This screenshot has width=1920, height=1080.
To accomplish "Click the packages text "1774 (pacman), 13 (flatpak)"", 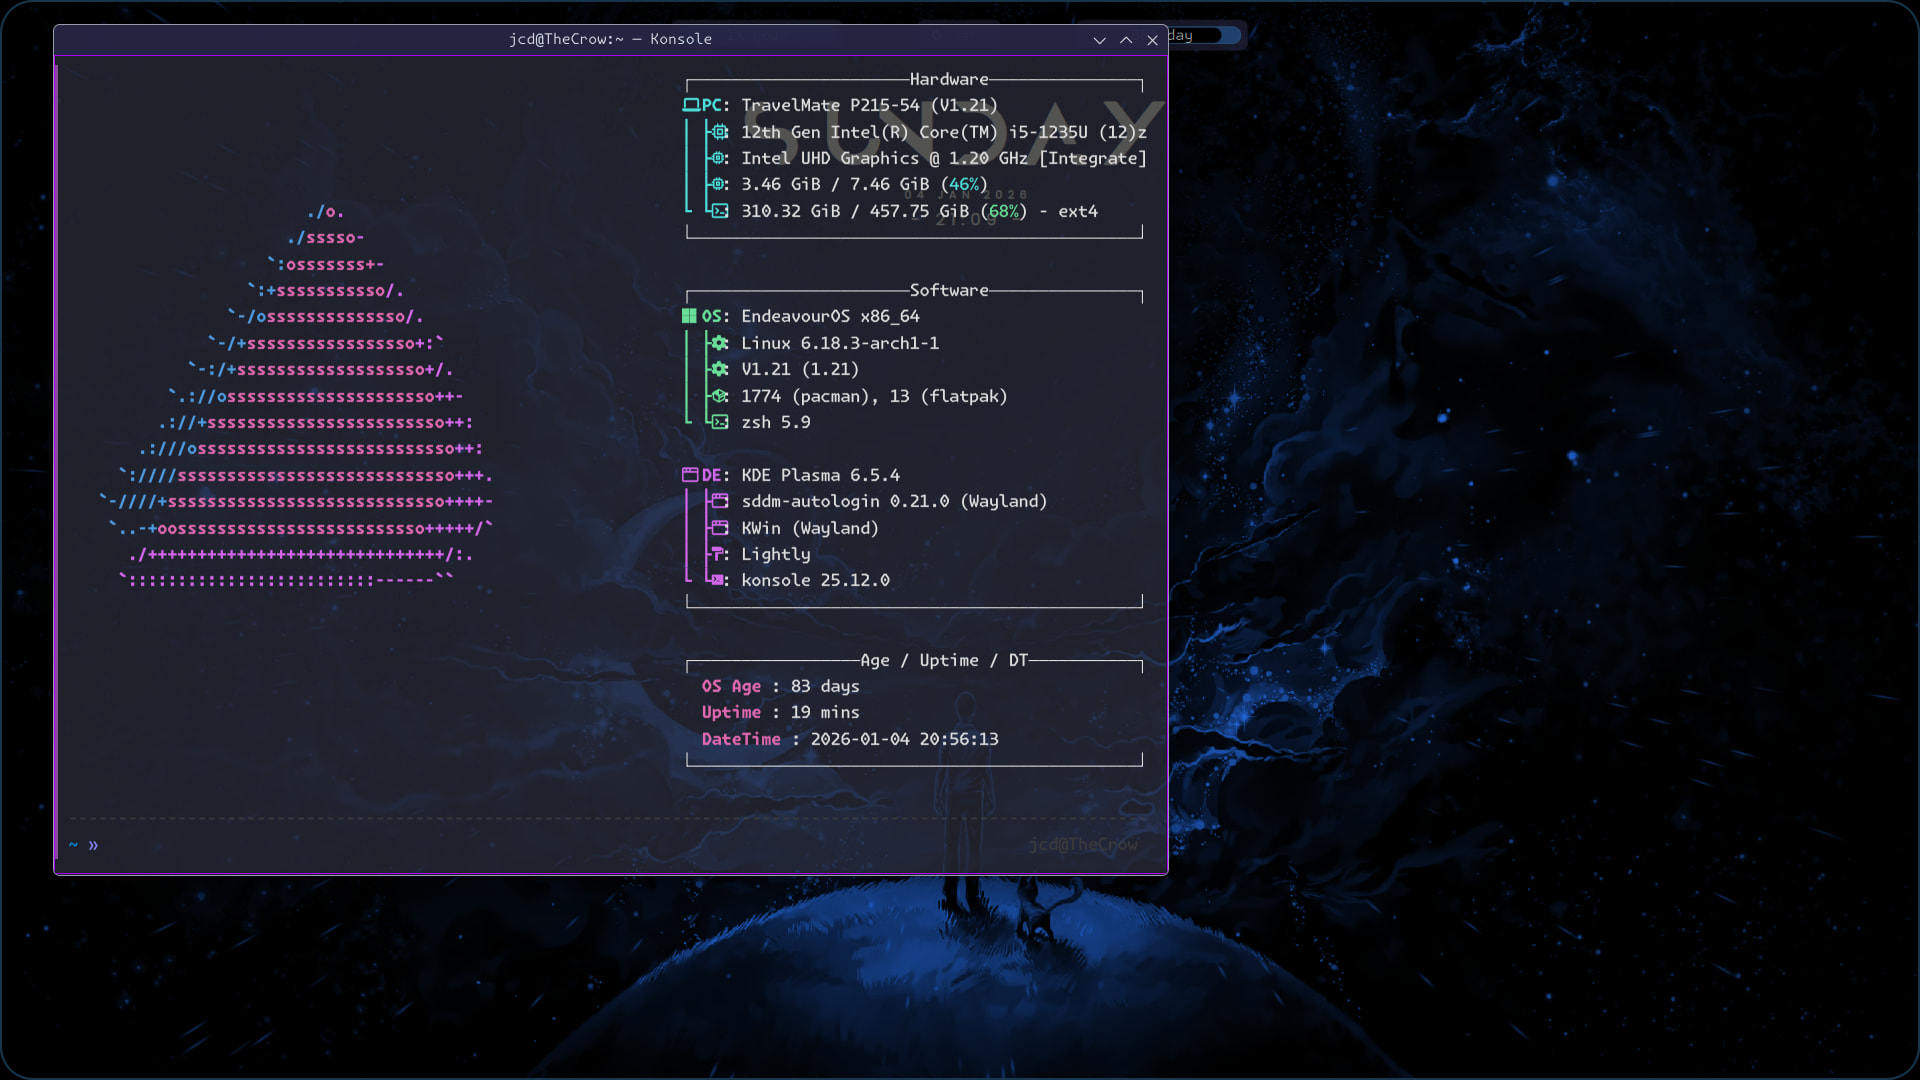I will coord(874,396).
